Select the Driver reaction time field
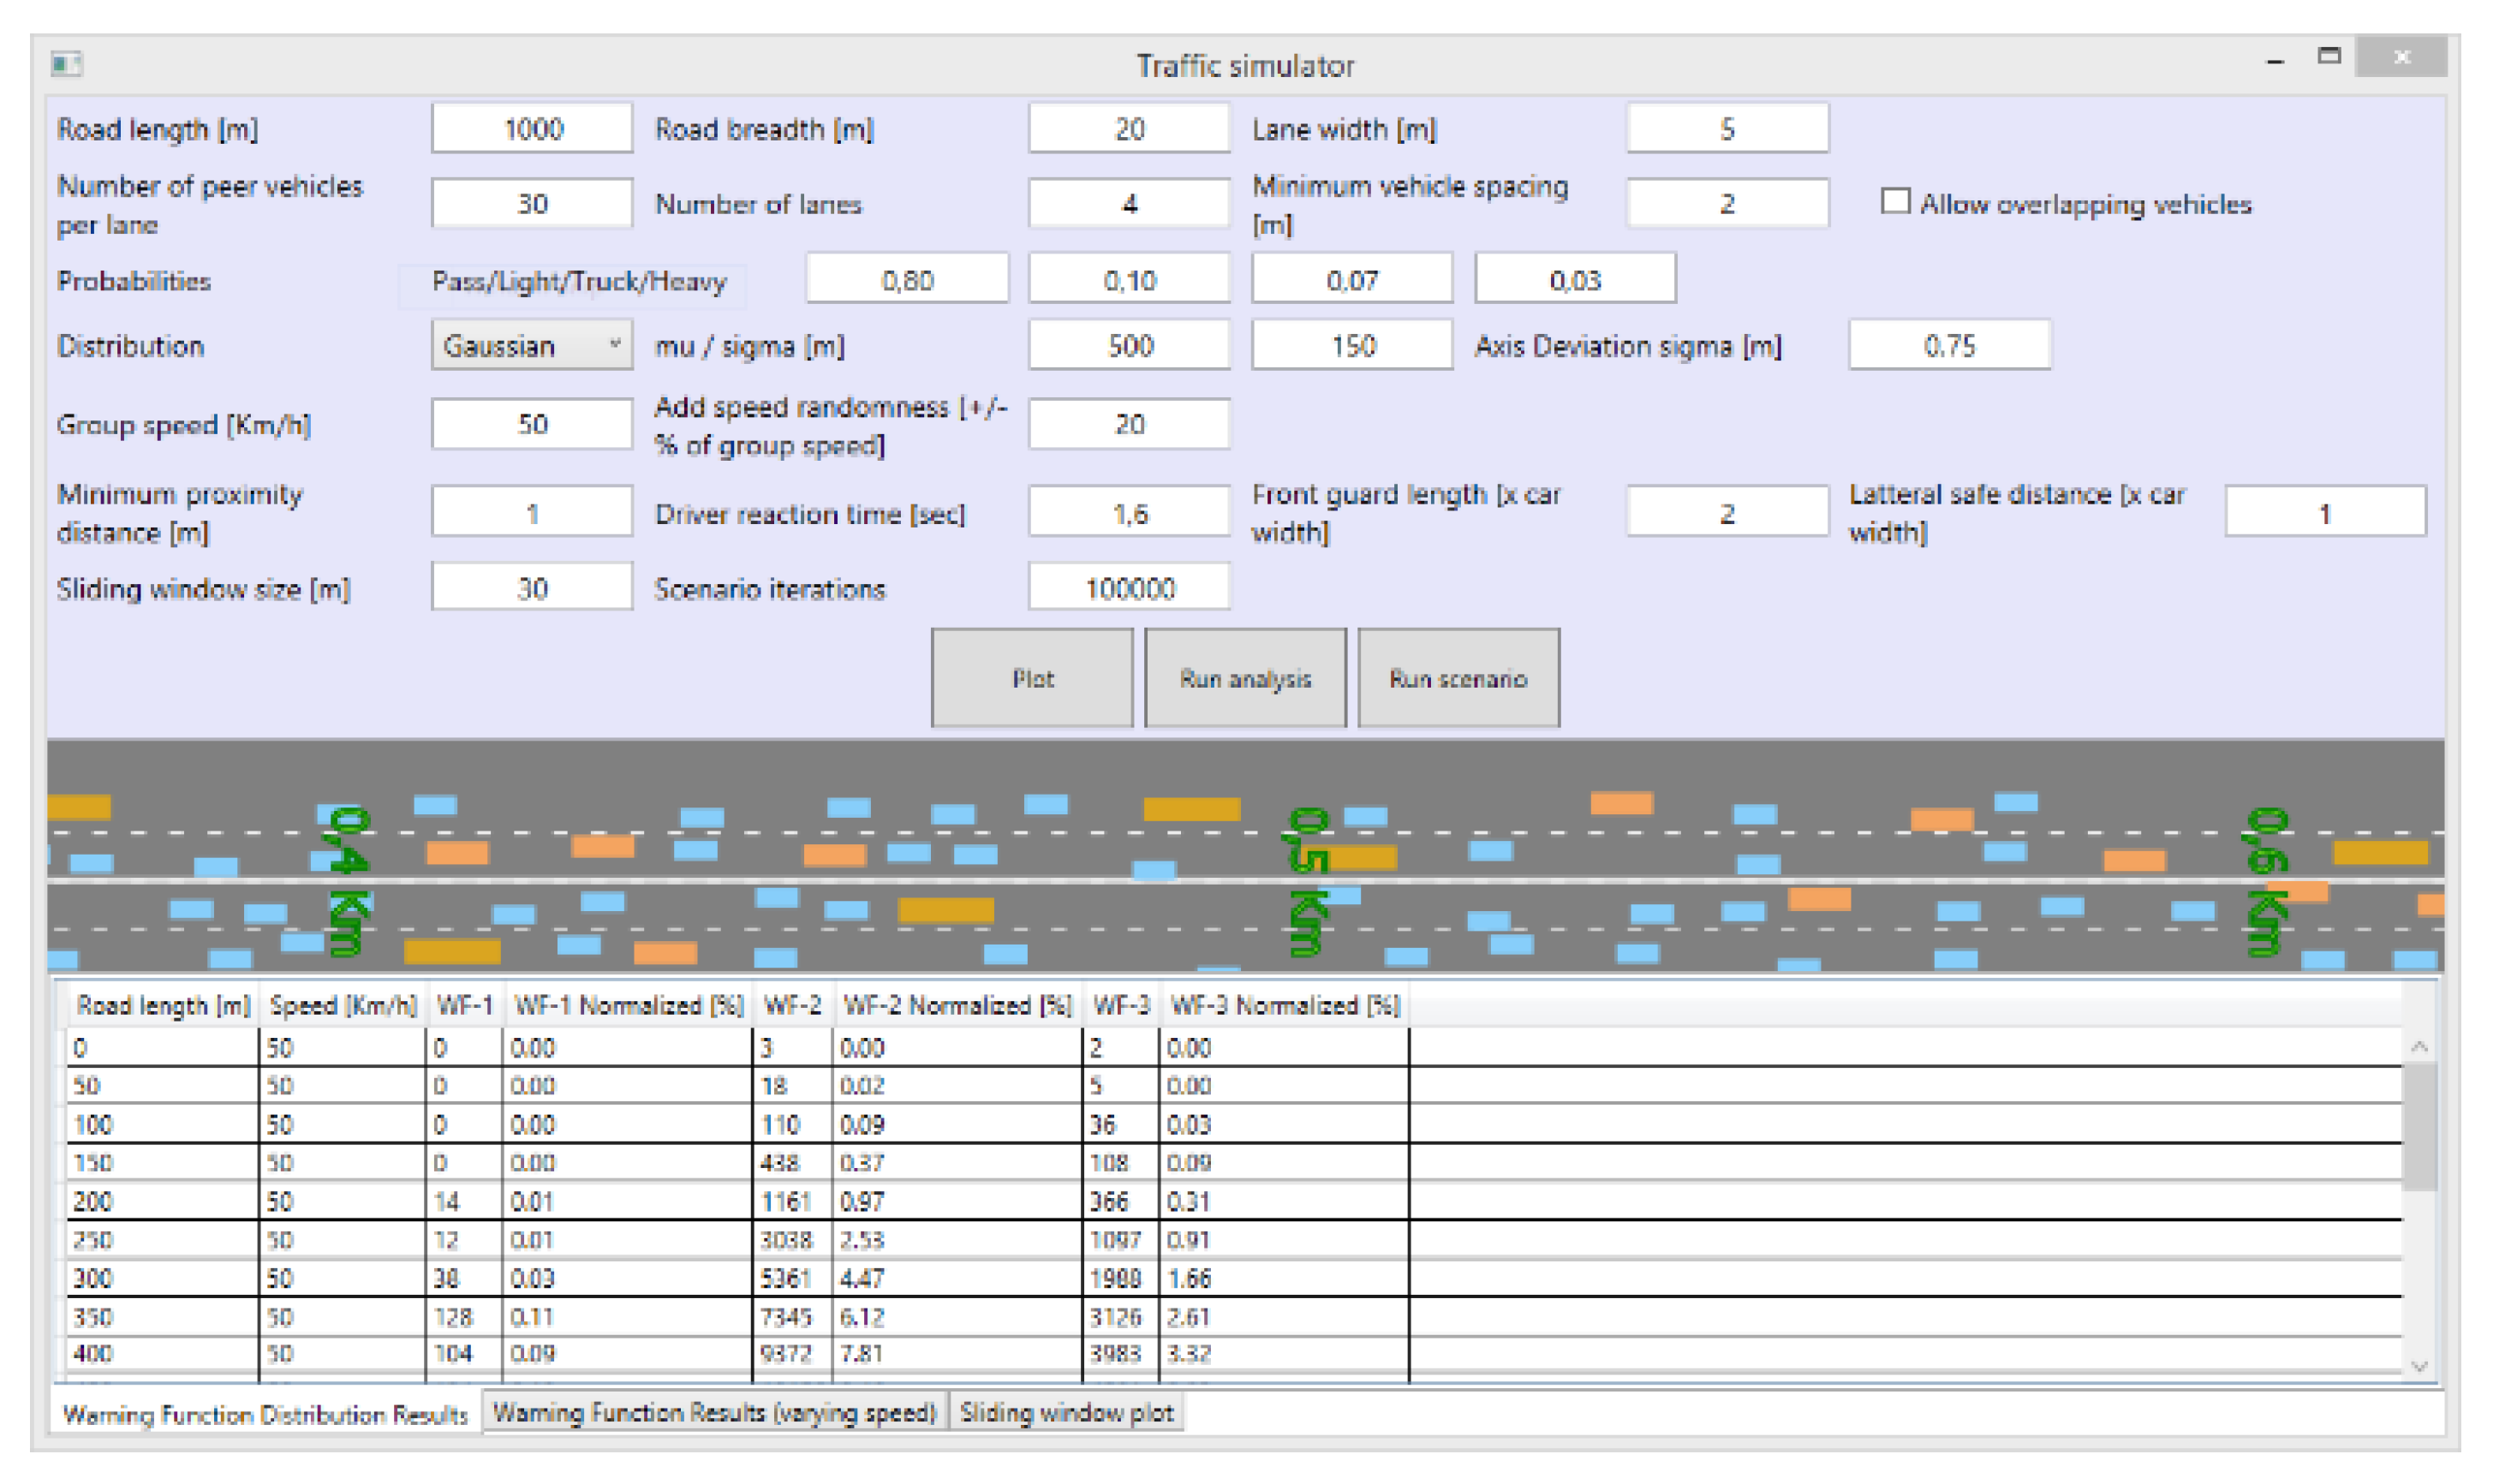The width and height of the screenshot is (2493, 1484). click(1129, 513)
